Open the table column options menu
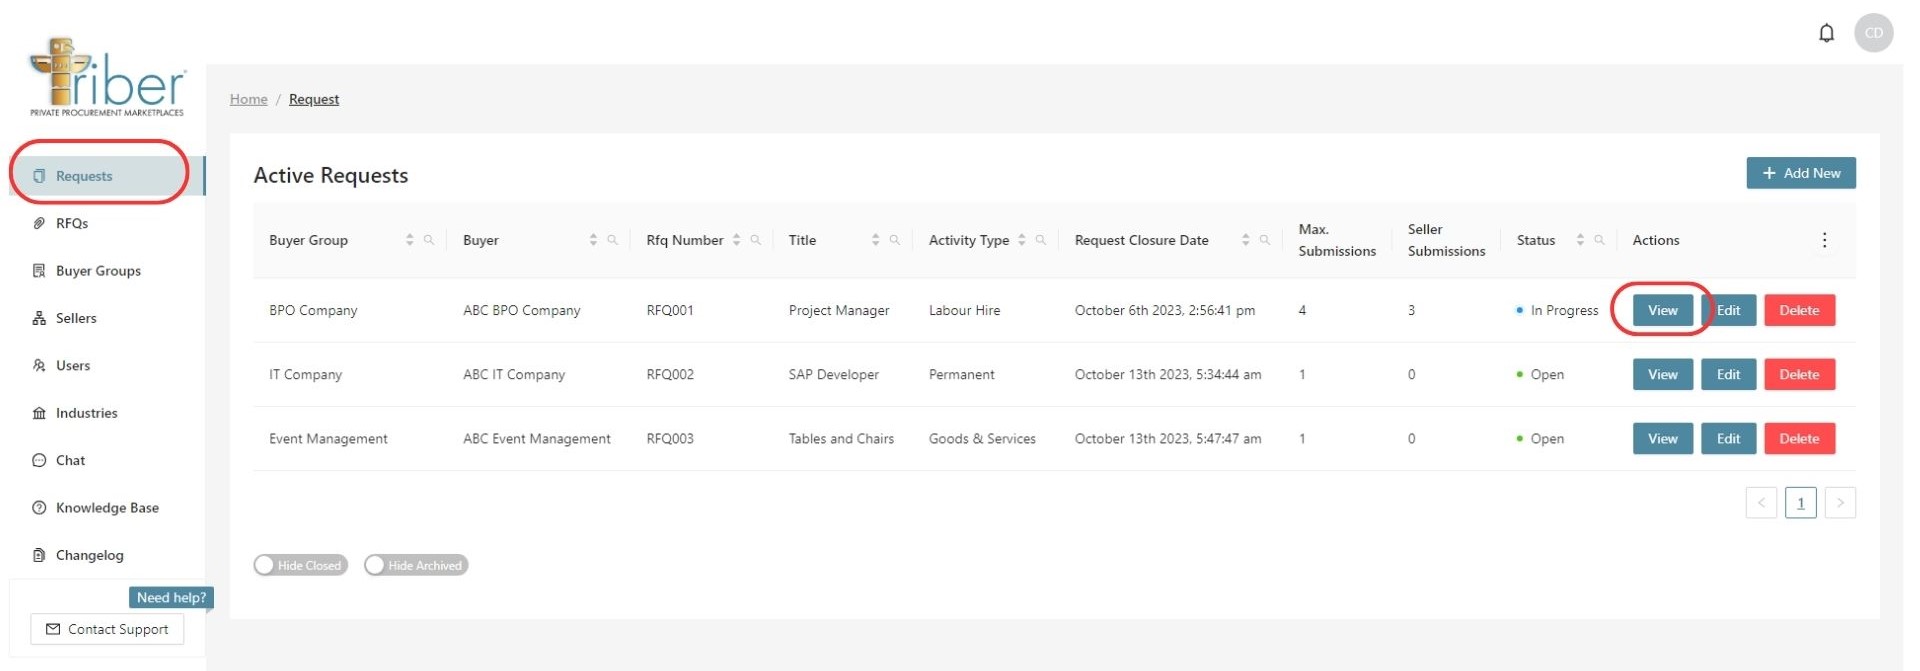The width and height of the screenshot is (1920, 671). click(1824, 240)
